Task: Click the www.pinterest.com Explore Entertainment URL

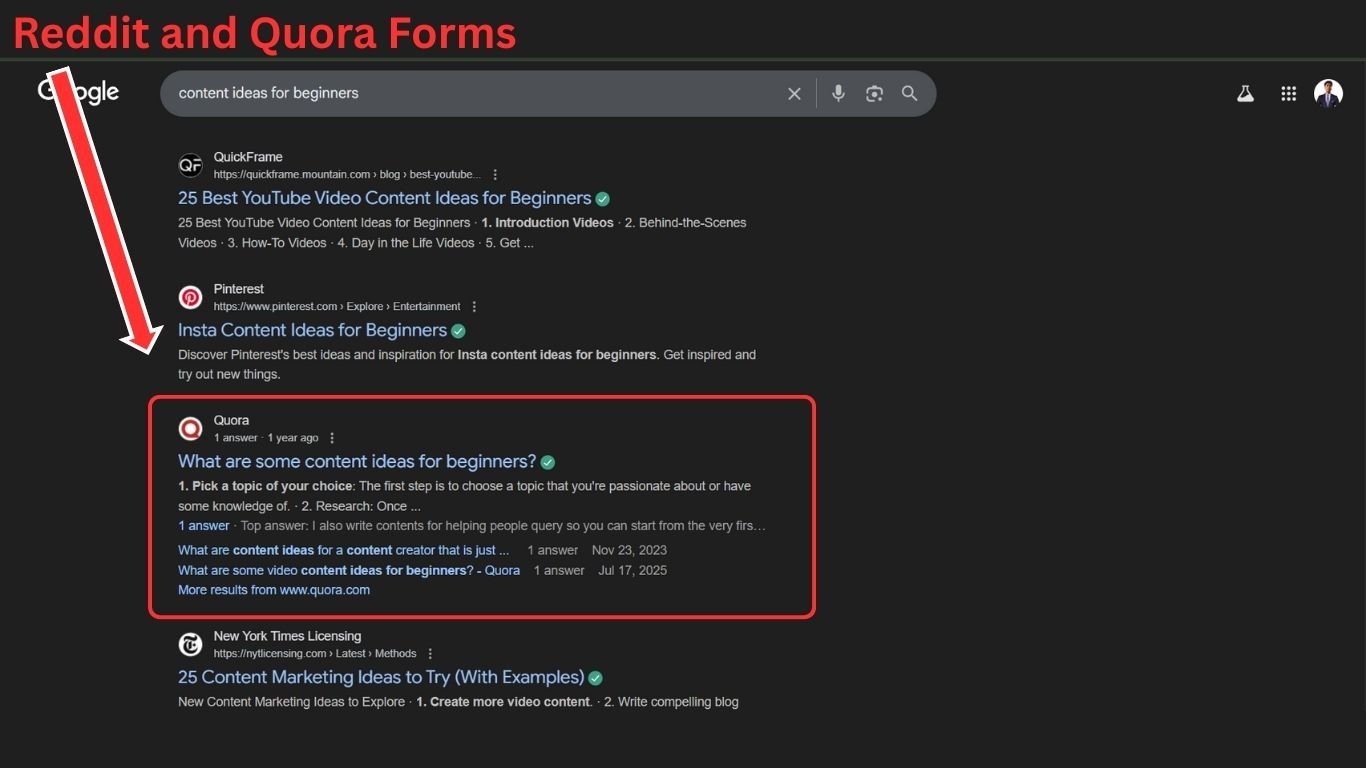Action: (x=337, y=307)
